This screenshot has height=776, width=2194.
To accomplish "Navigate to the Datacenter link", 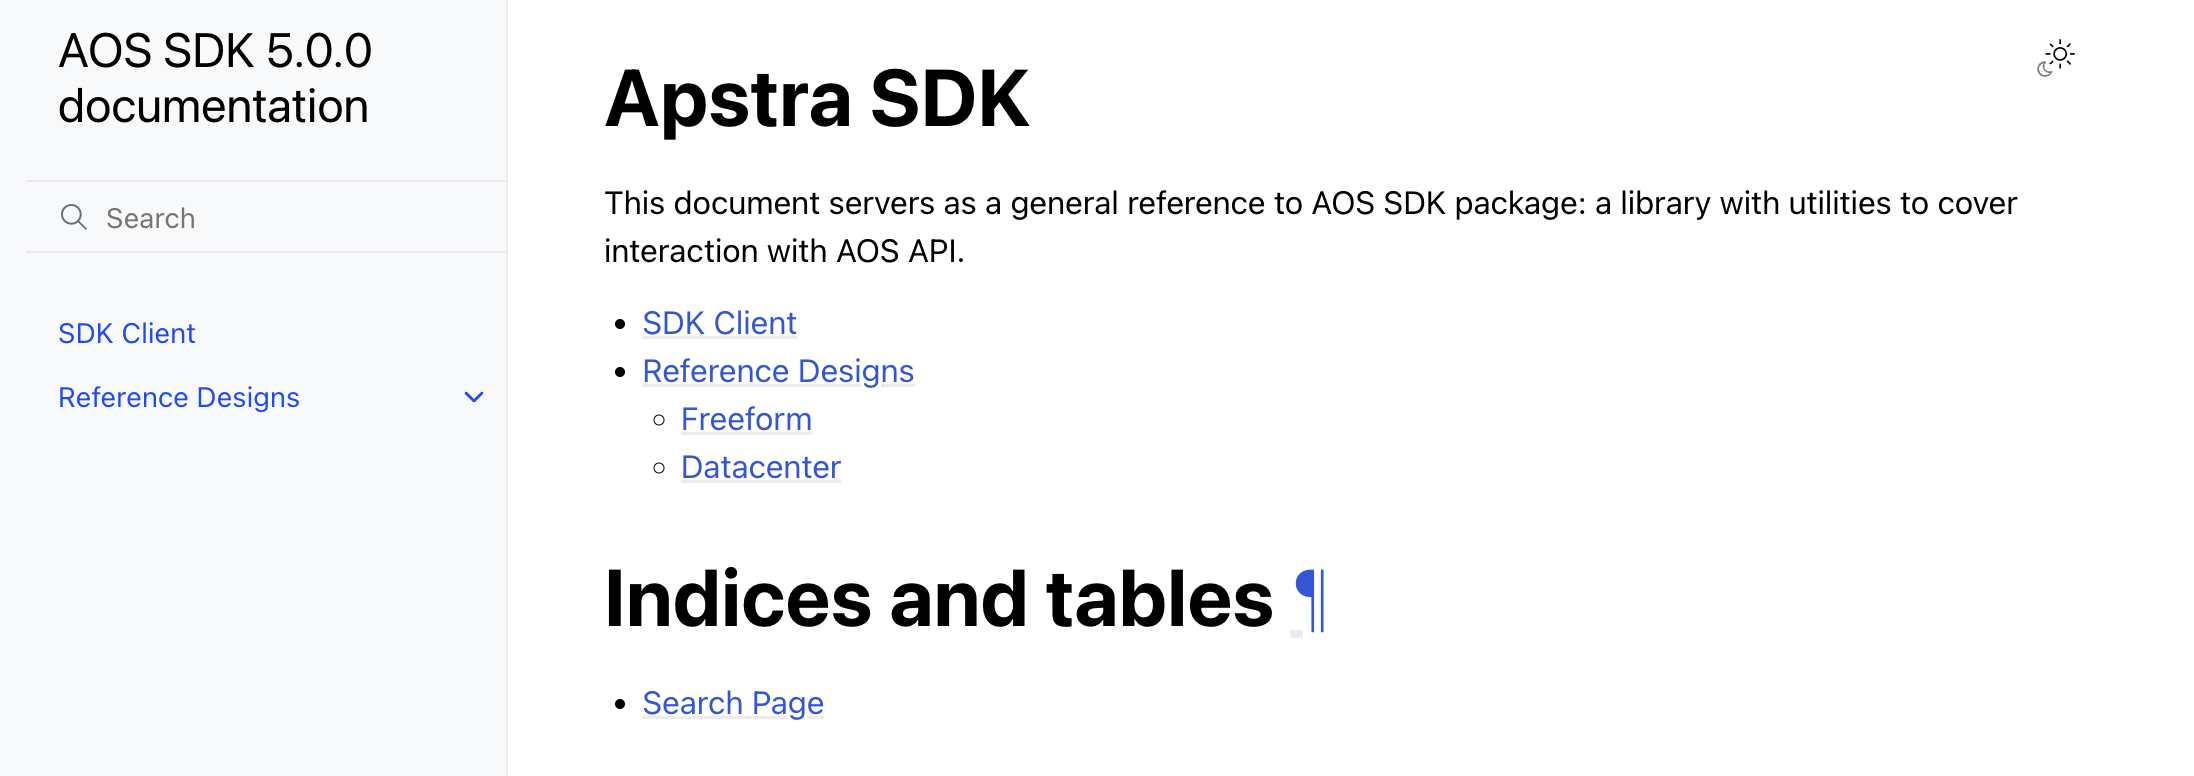I will [x=761, y=467].
